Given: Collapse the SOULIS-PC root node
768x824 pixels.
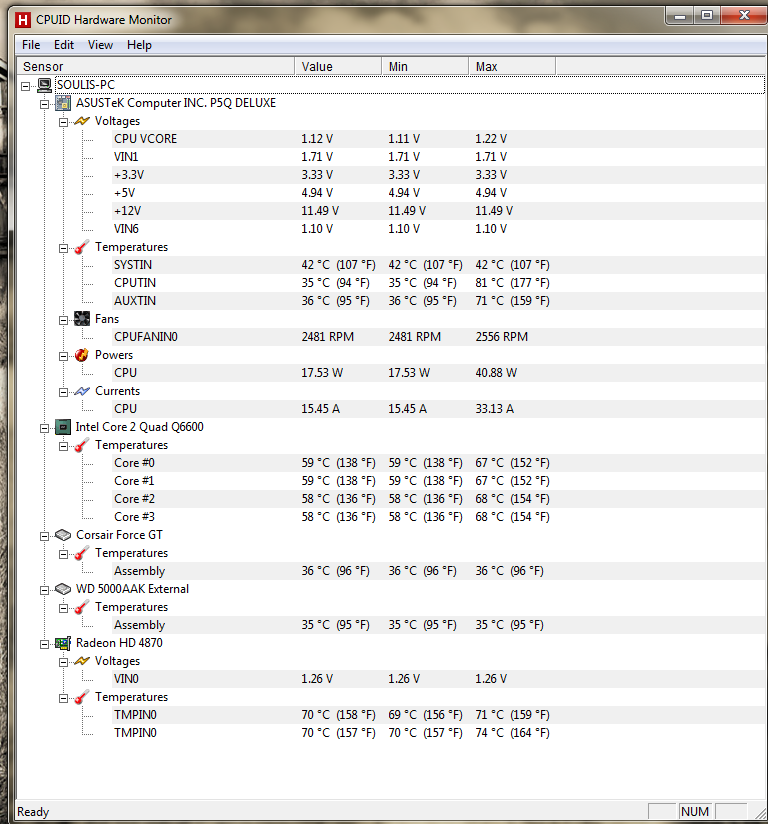Looking at the screenshot, I should coord(25,86).
